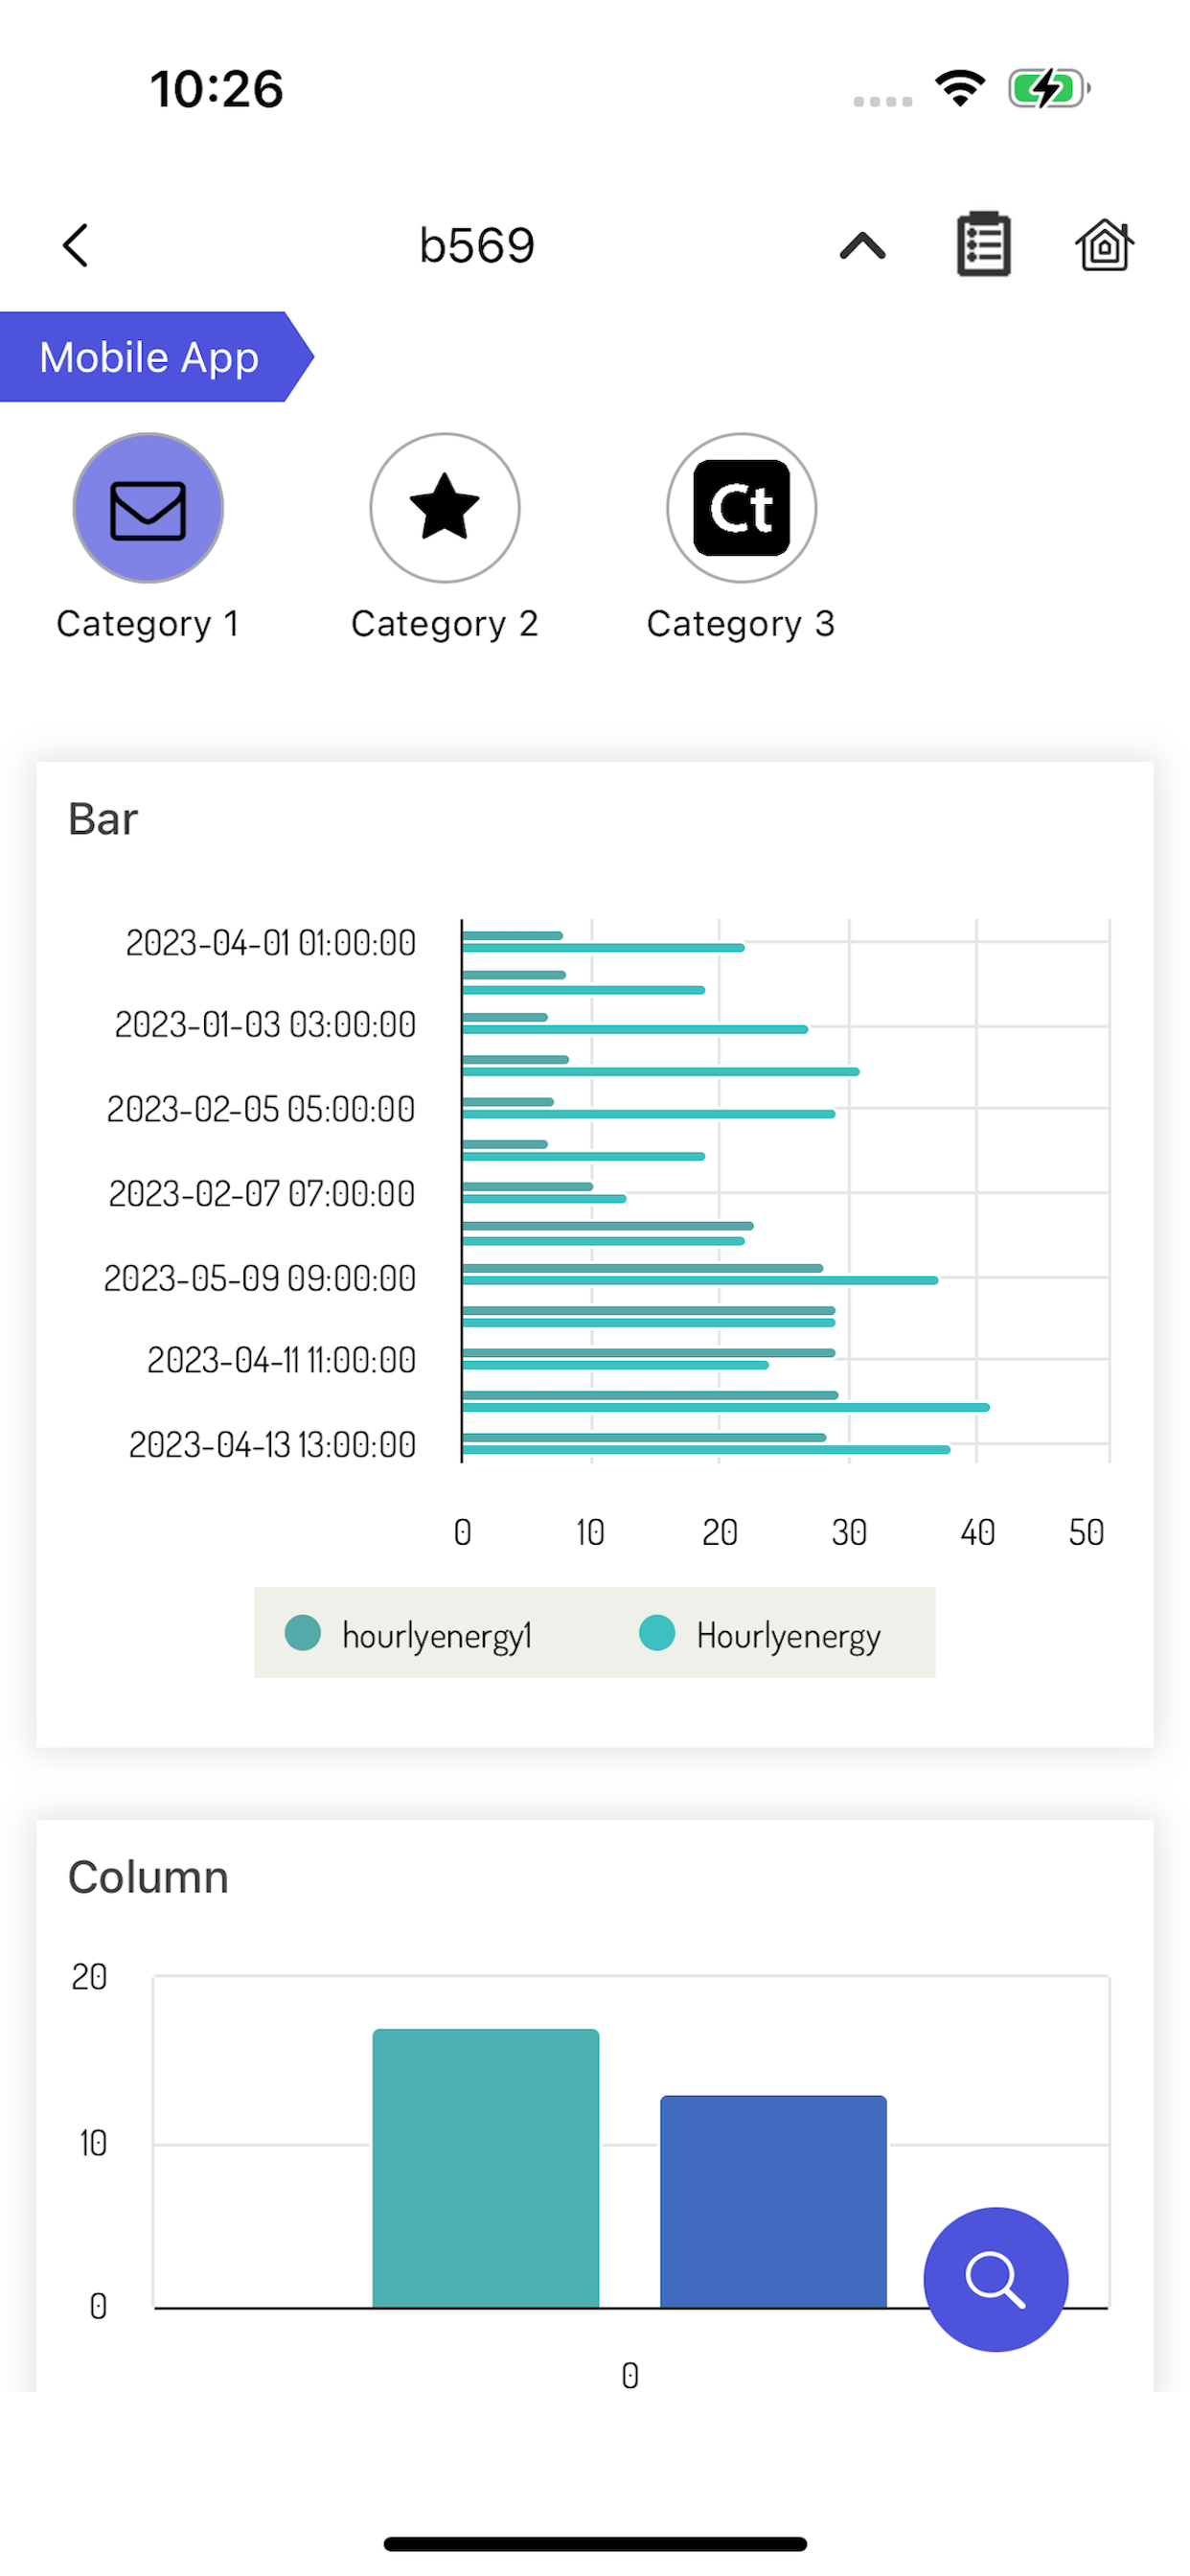This screenshot has height=2576, width=1190.
Task: Tap the teal column in Column chart
Action: (486, 2168)
